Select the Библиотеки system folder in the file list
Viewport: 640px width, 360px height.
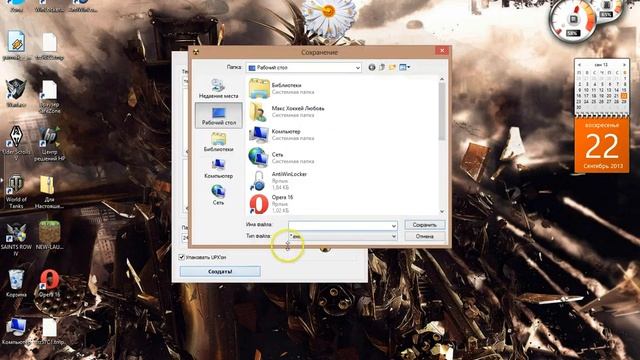[282, 89]
